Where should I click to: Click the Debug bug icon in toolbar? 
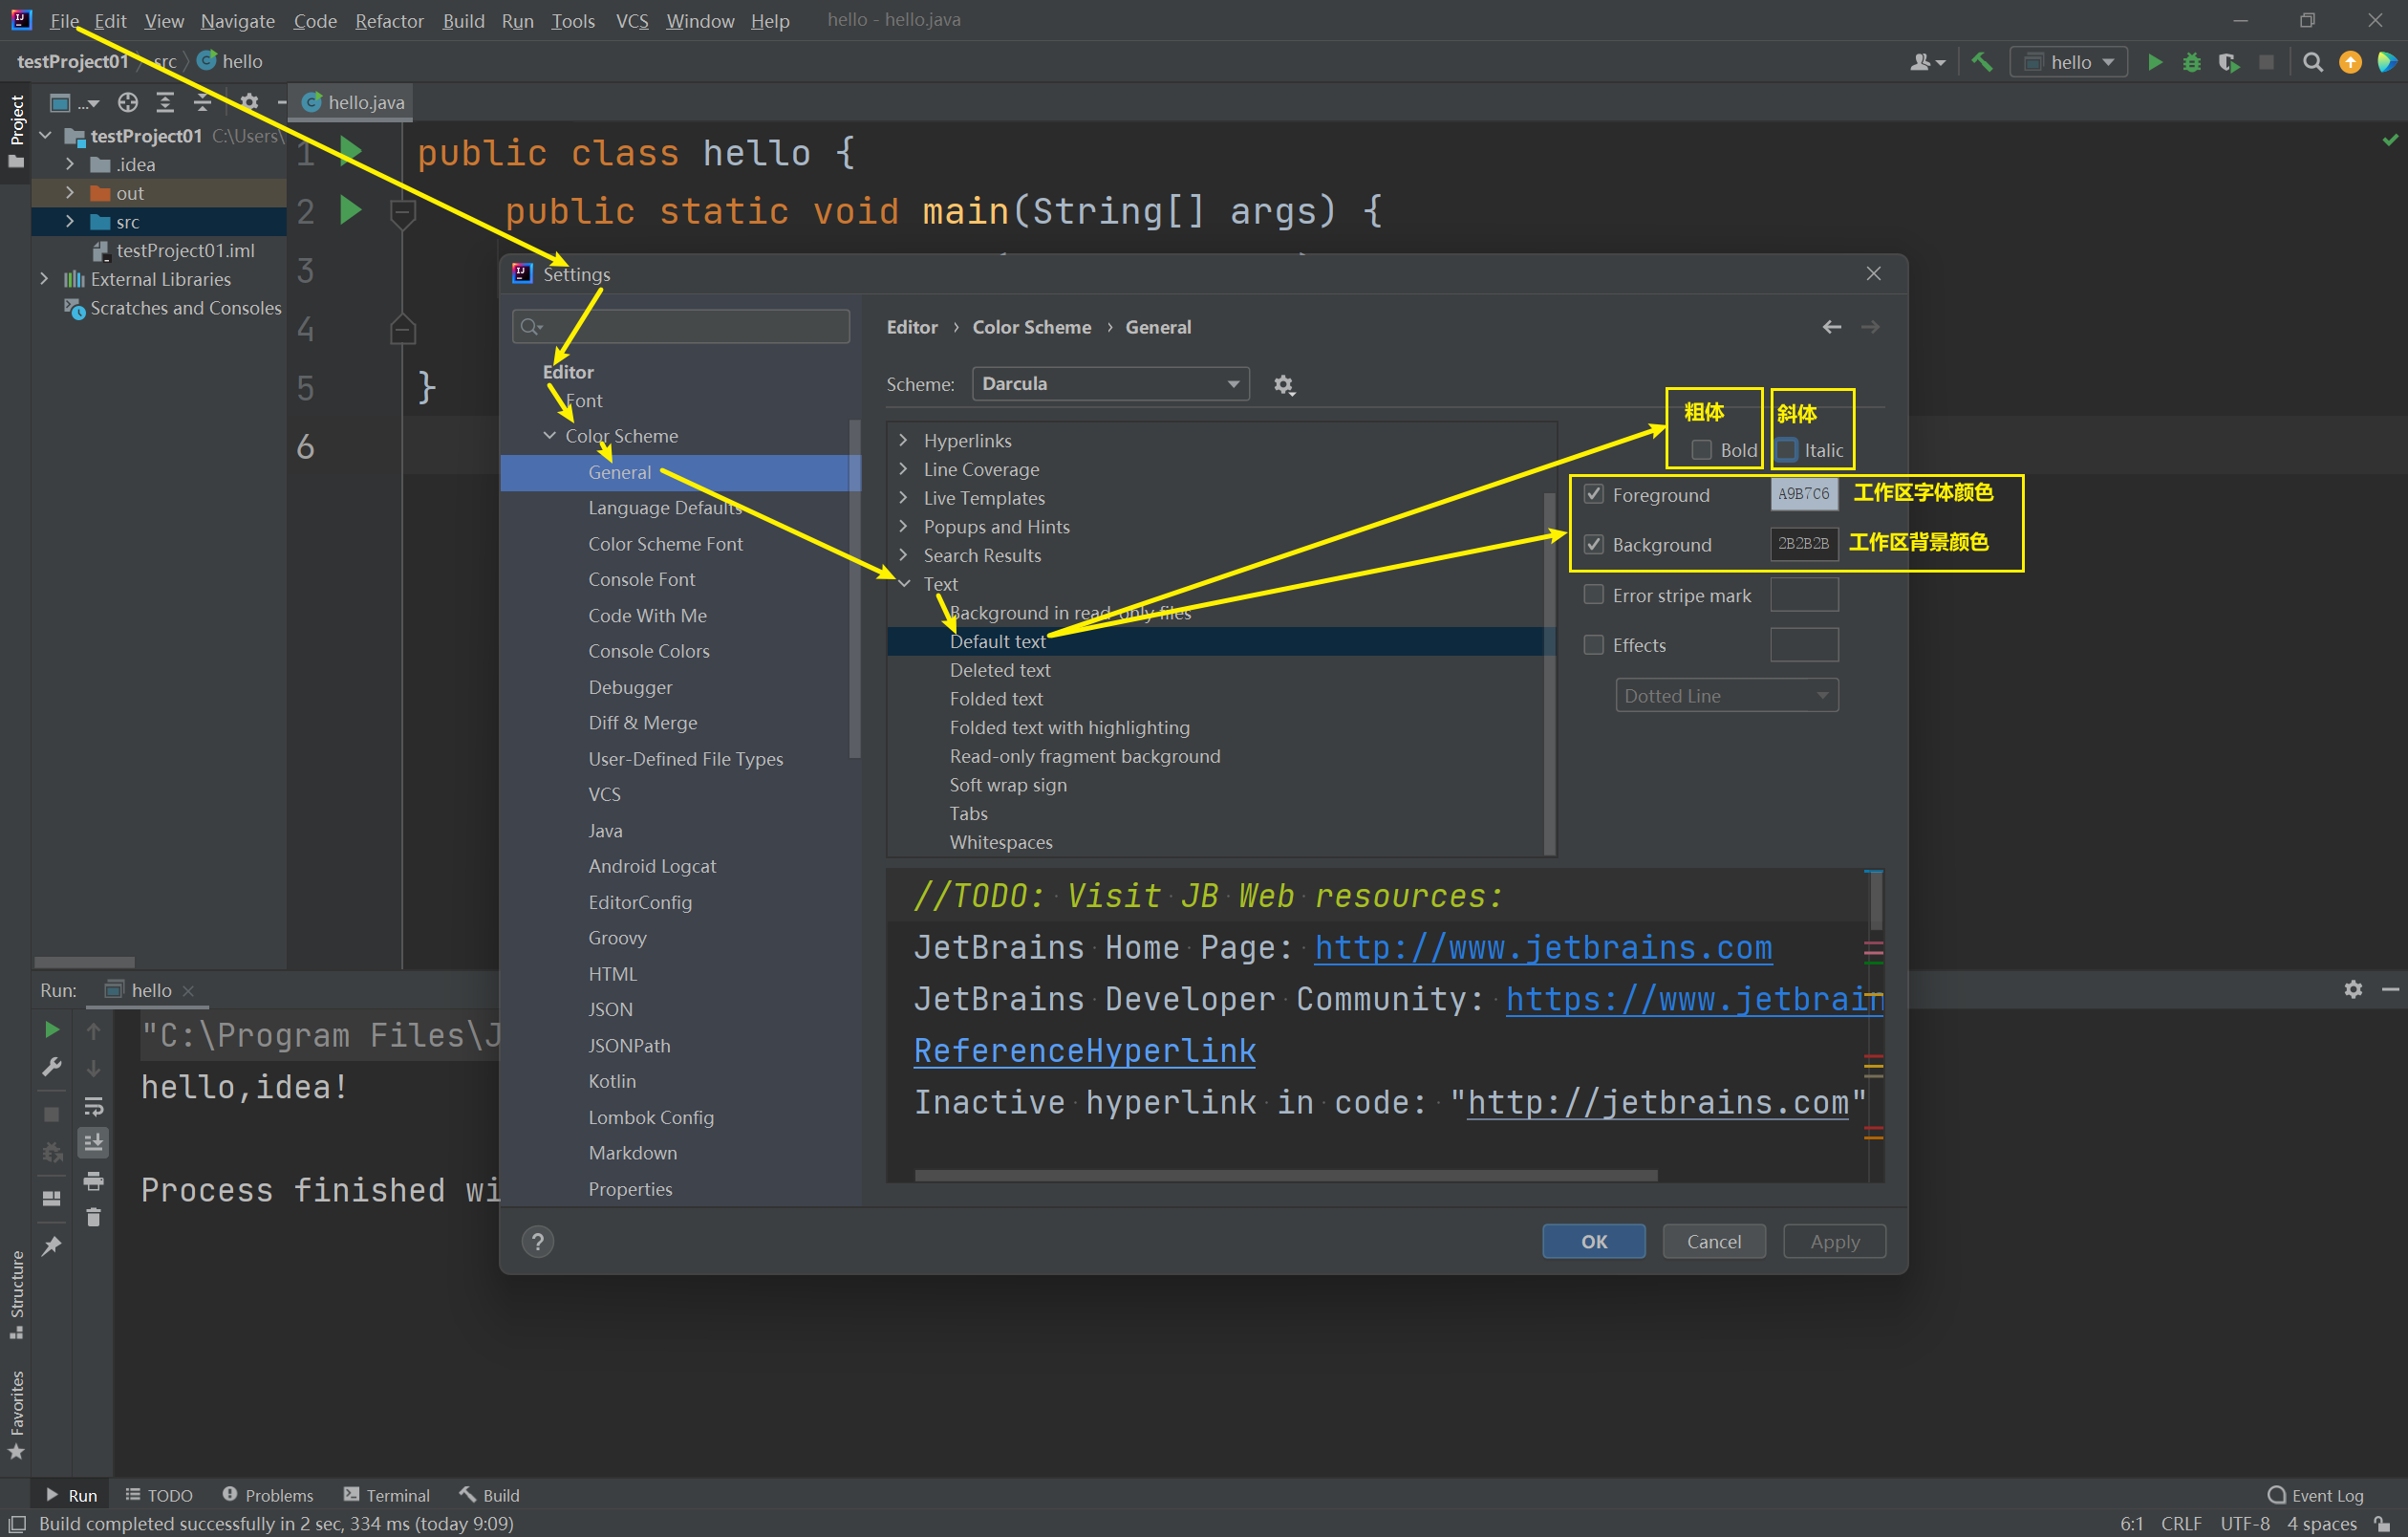[2191, 62]
